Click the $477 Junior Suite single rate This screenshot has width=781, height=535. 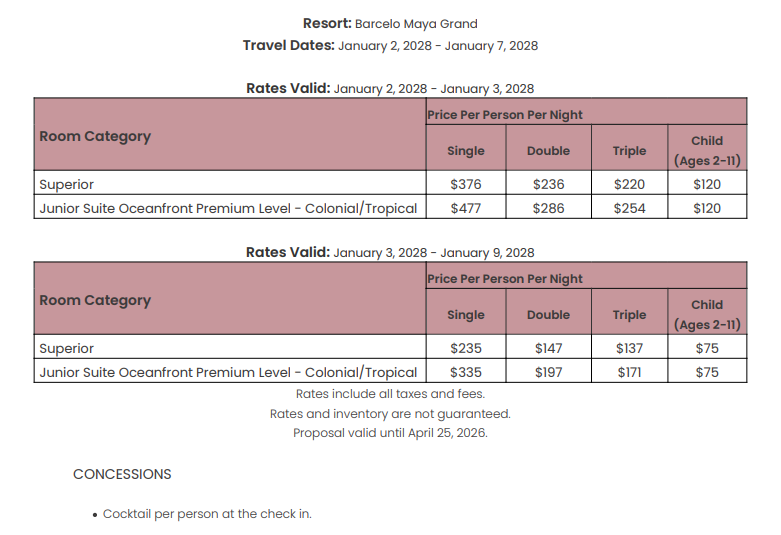click(x=466, y=208)
